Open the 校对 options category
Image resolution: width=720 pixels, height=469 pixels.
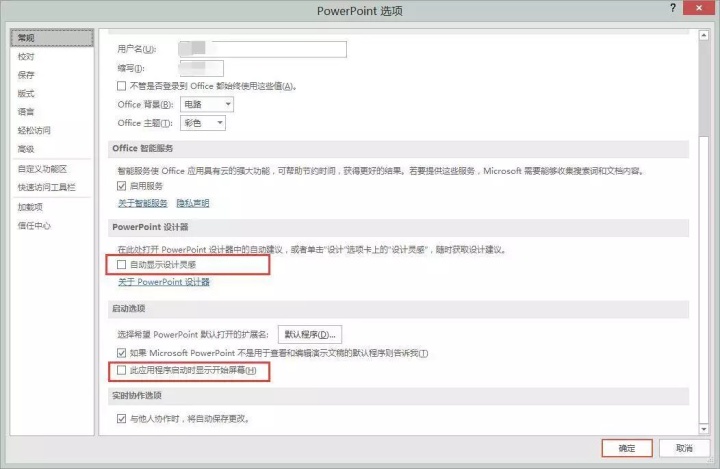click(x=26, y=57)
